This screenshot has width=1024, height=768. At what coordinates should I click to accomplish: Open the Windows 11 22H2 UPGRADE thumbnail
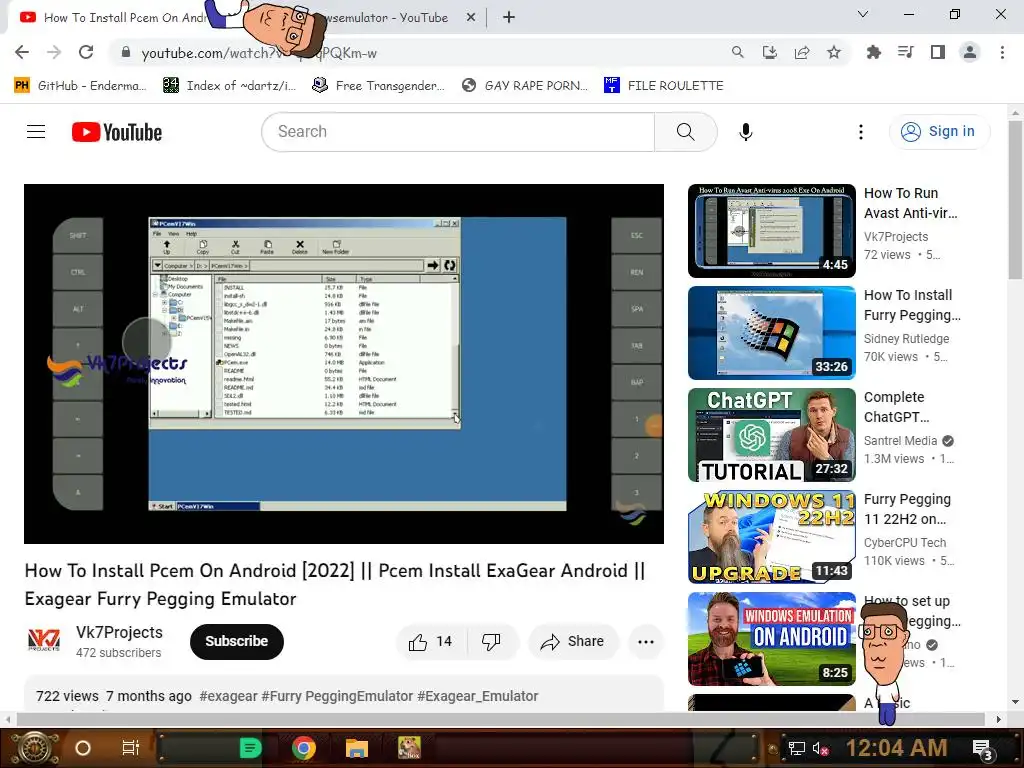[x=772, y=537]
